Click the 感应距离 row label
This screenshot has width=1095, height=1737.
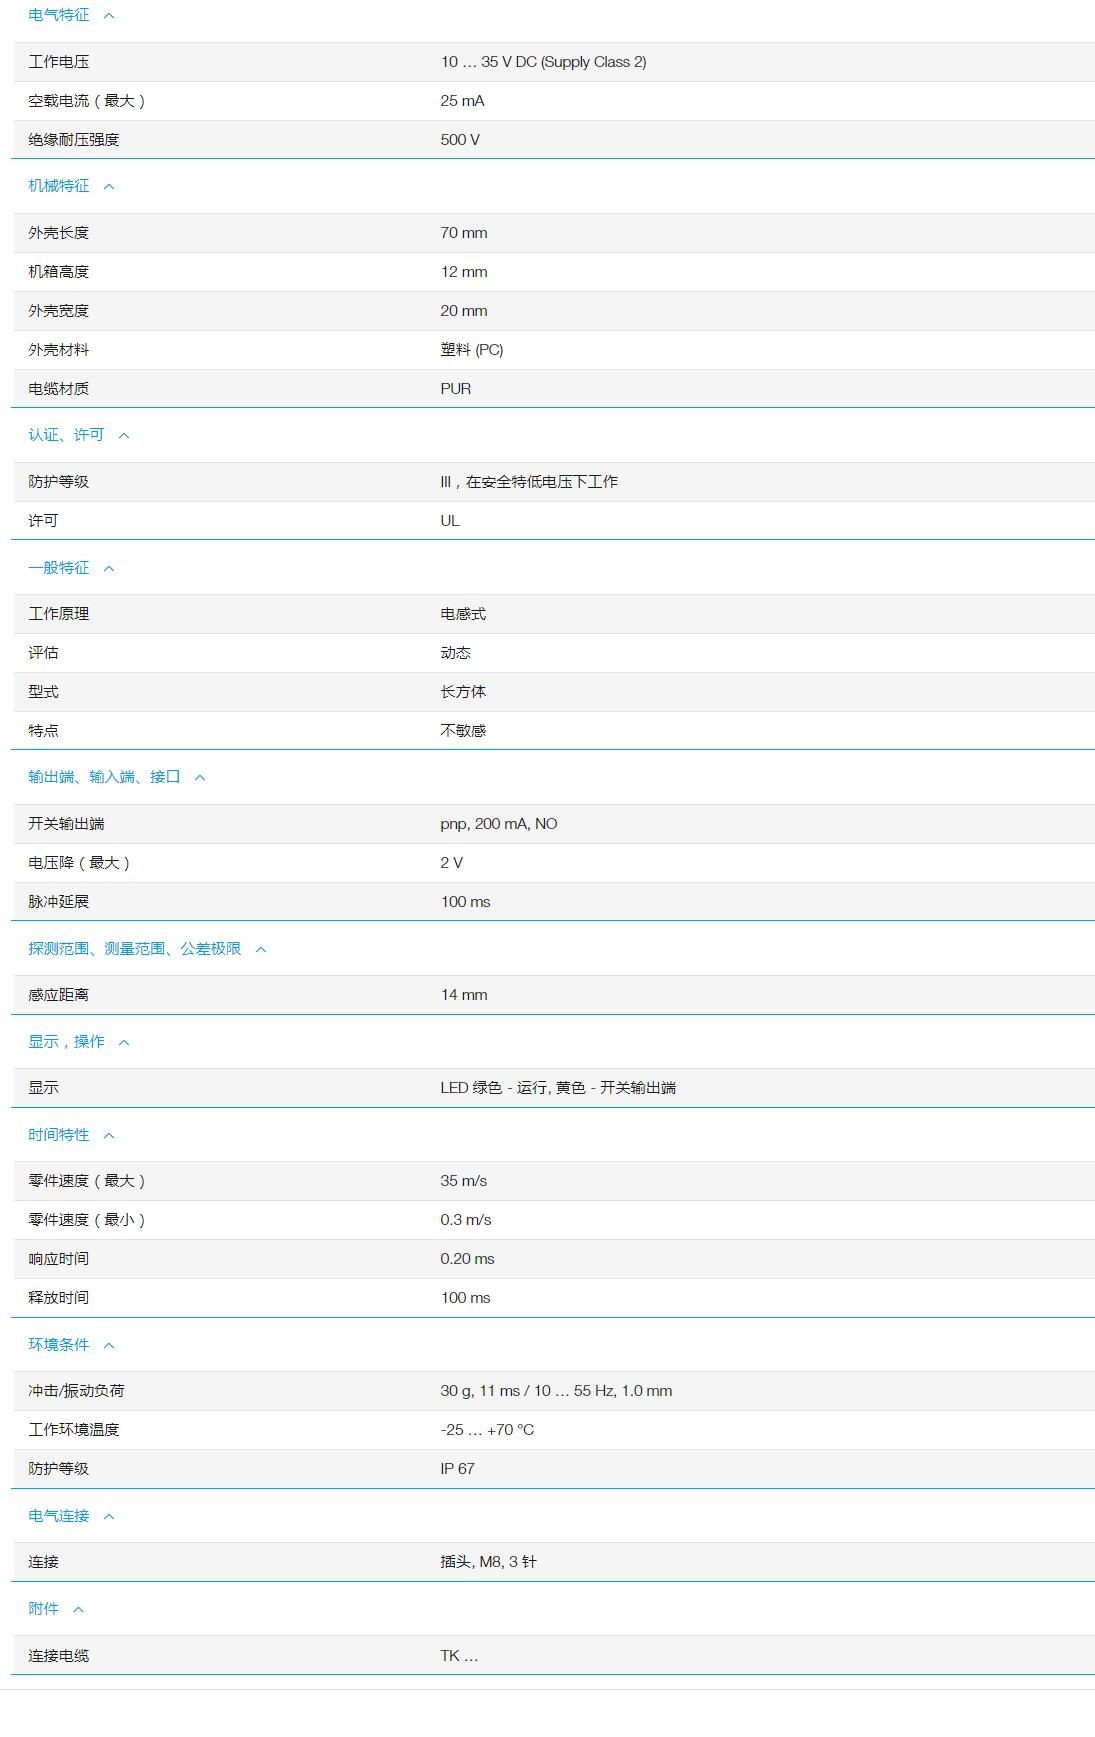(59, 995)
